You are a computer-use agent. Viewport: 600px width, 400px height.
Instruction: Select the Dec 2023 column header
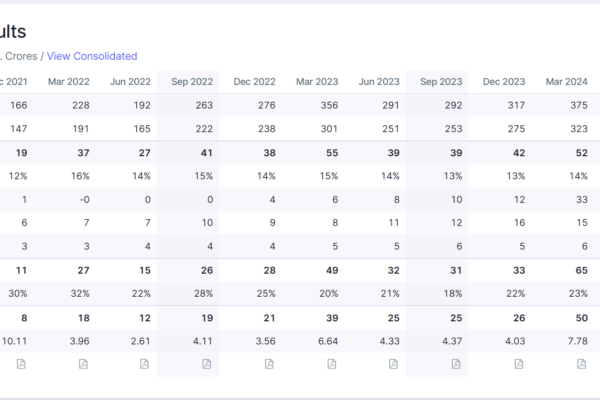[x=504, y=82]
